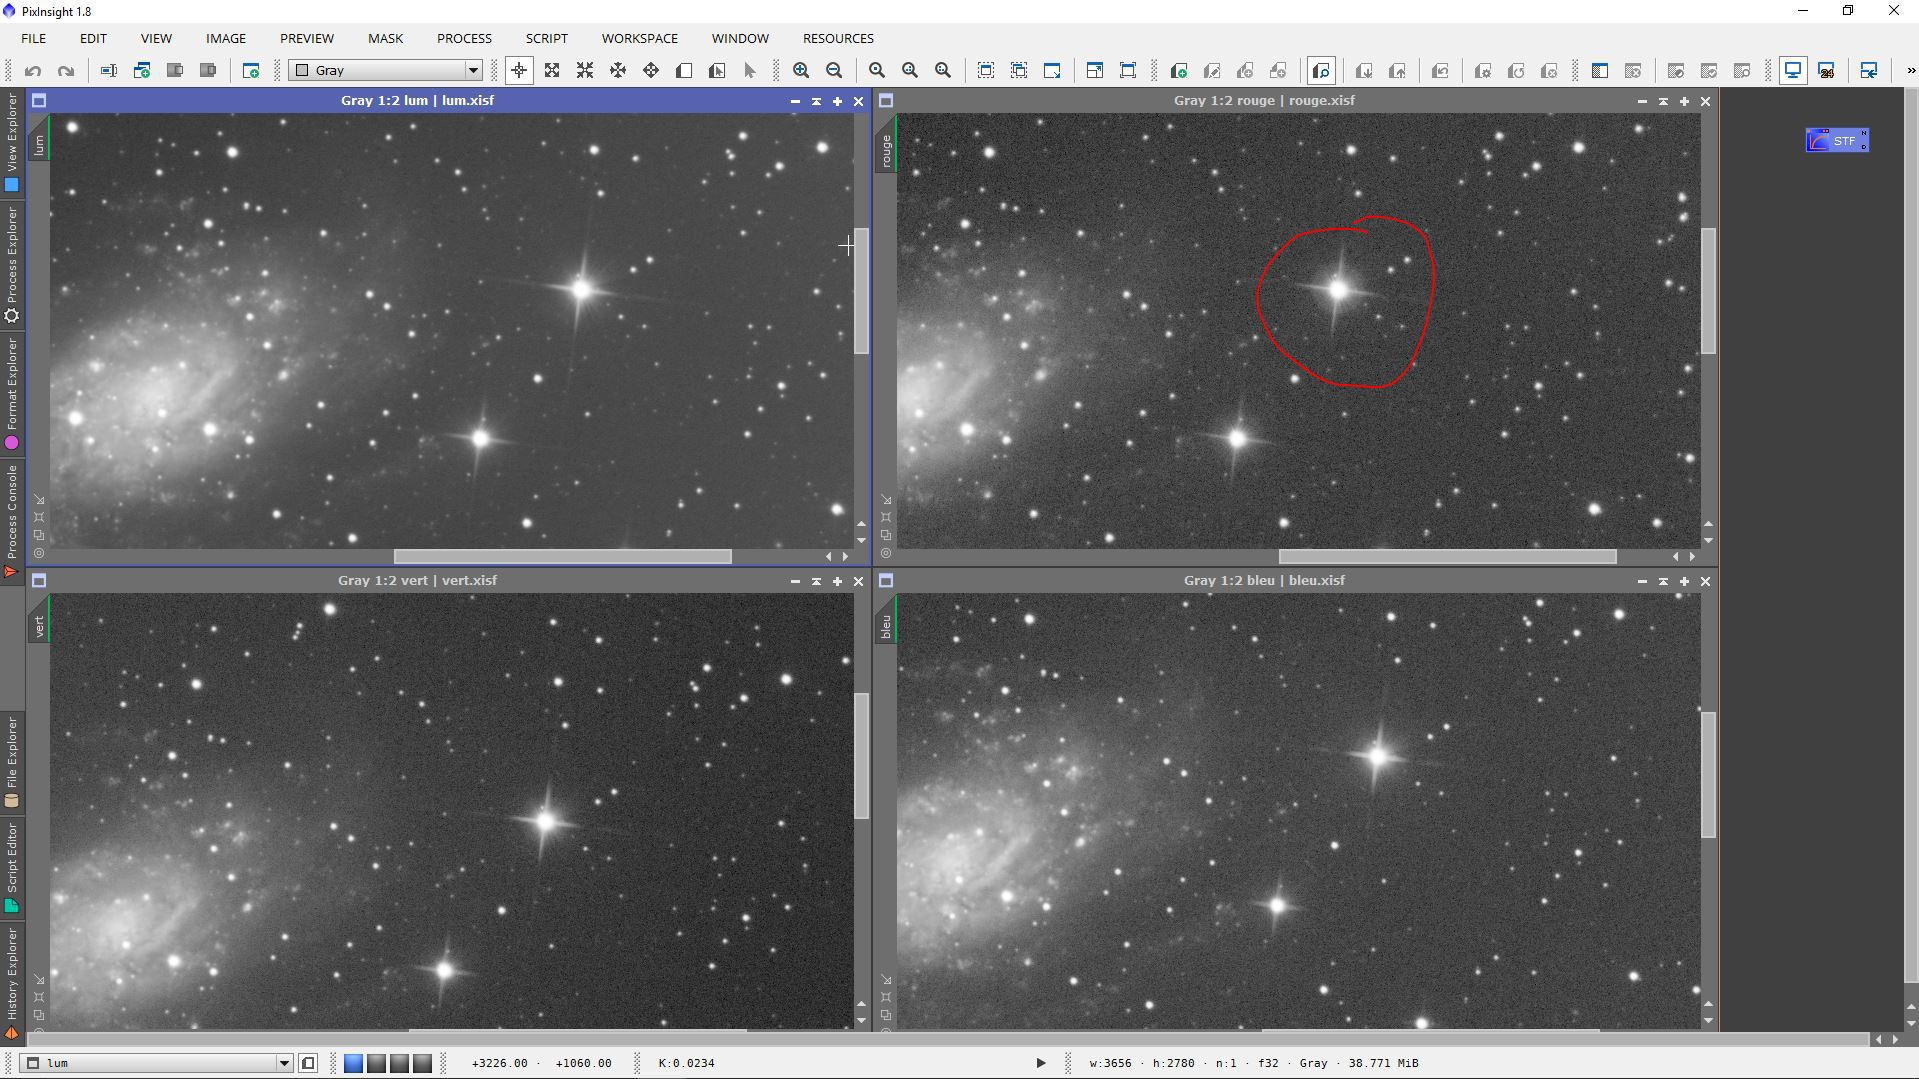Open the MASK menu
This screenshot has width=1919, height=1079.
coord(385,38)
